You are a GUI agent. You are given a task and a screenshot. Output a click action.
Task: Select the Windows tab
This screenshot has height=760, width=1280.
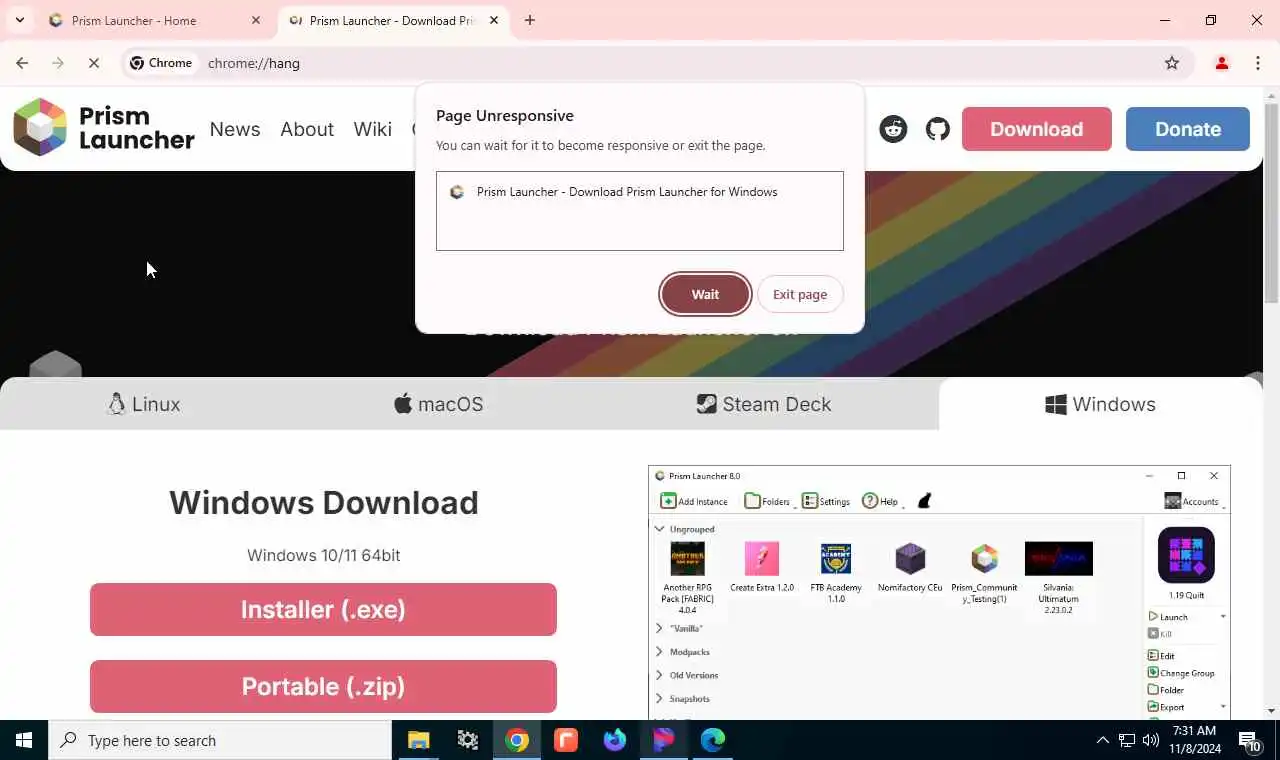[x=1100, y=404]
